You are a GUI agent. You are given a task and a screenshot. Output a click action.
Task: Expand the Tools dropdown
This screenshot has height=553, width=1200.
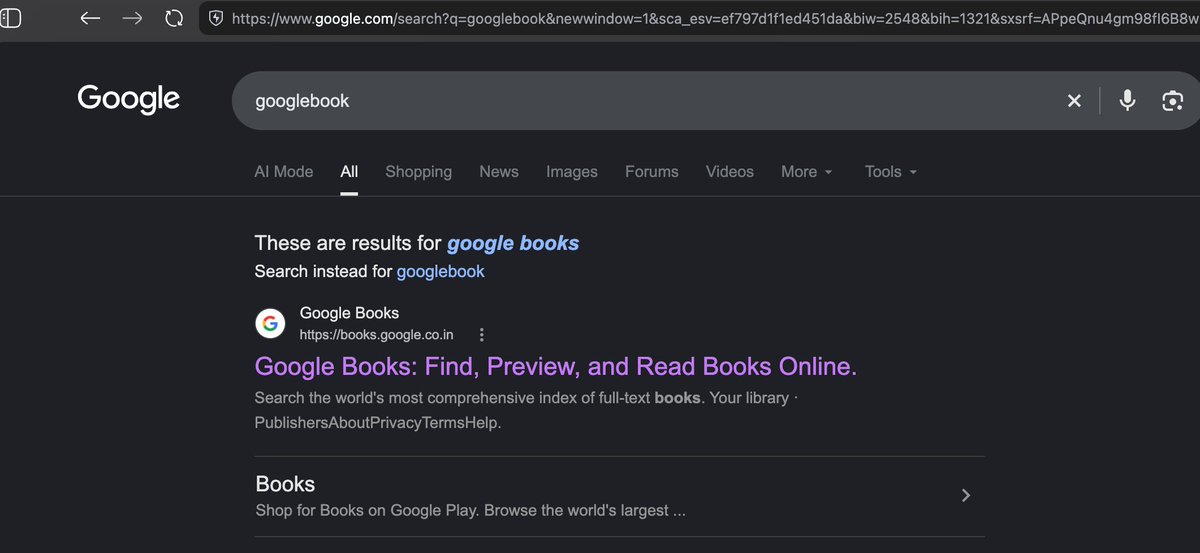[891, 171]
